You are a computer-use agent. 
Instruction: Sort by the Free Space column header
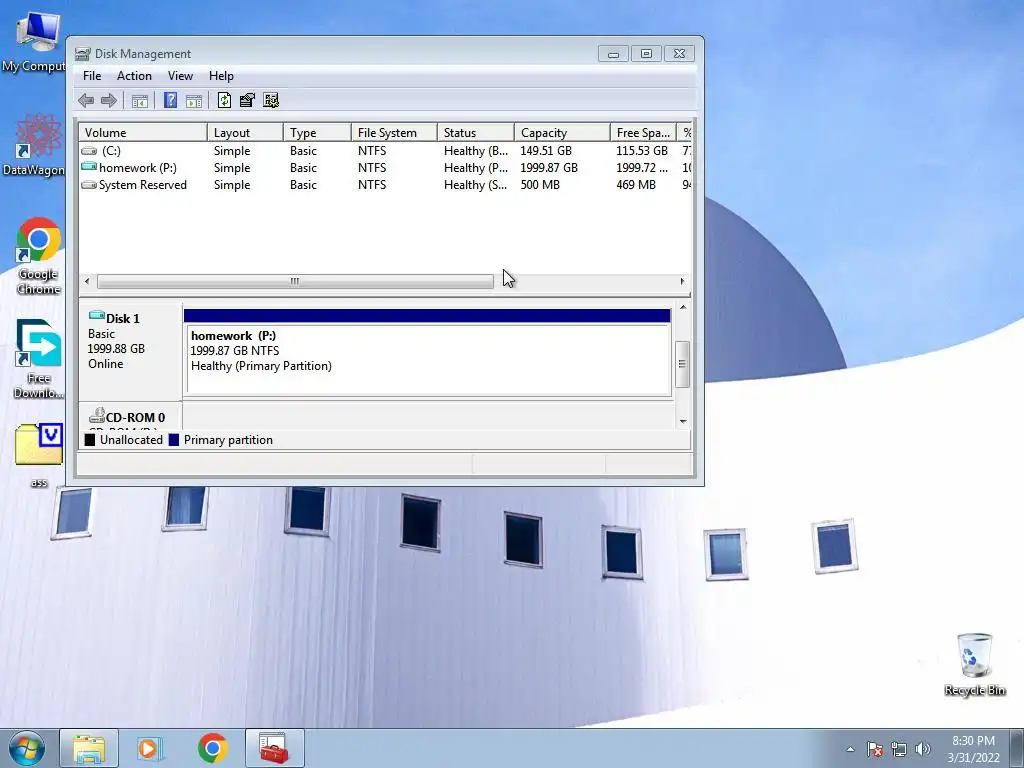(643, 133)
